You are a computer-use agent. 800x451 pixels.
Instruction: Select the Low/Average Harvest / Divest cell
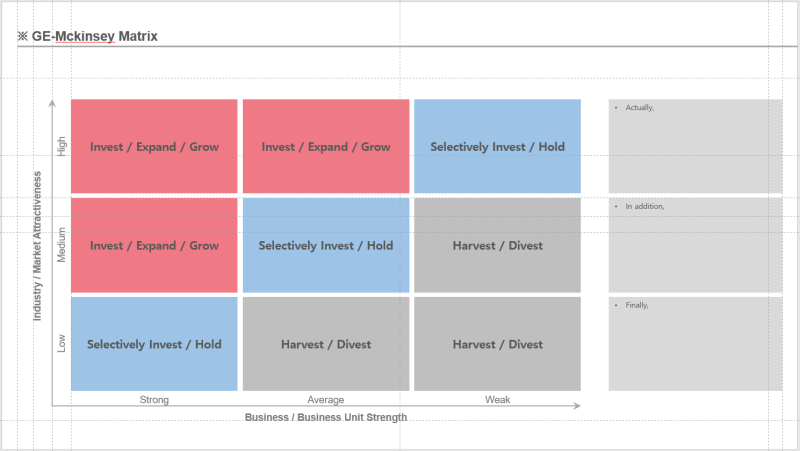(326, 344)
